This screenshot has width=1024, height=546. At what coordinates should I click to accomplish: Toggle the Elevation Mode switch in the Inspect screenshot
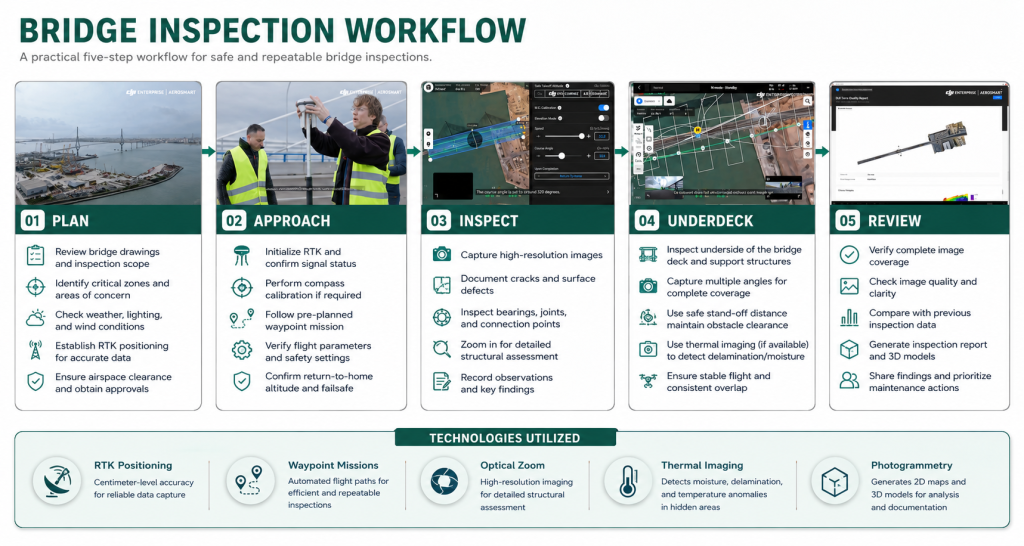pos(603,118)
